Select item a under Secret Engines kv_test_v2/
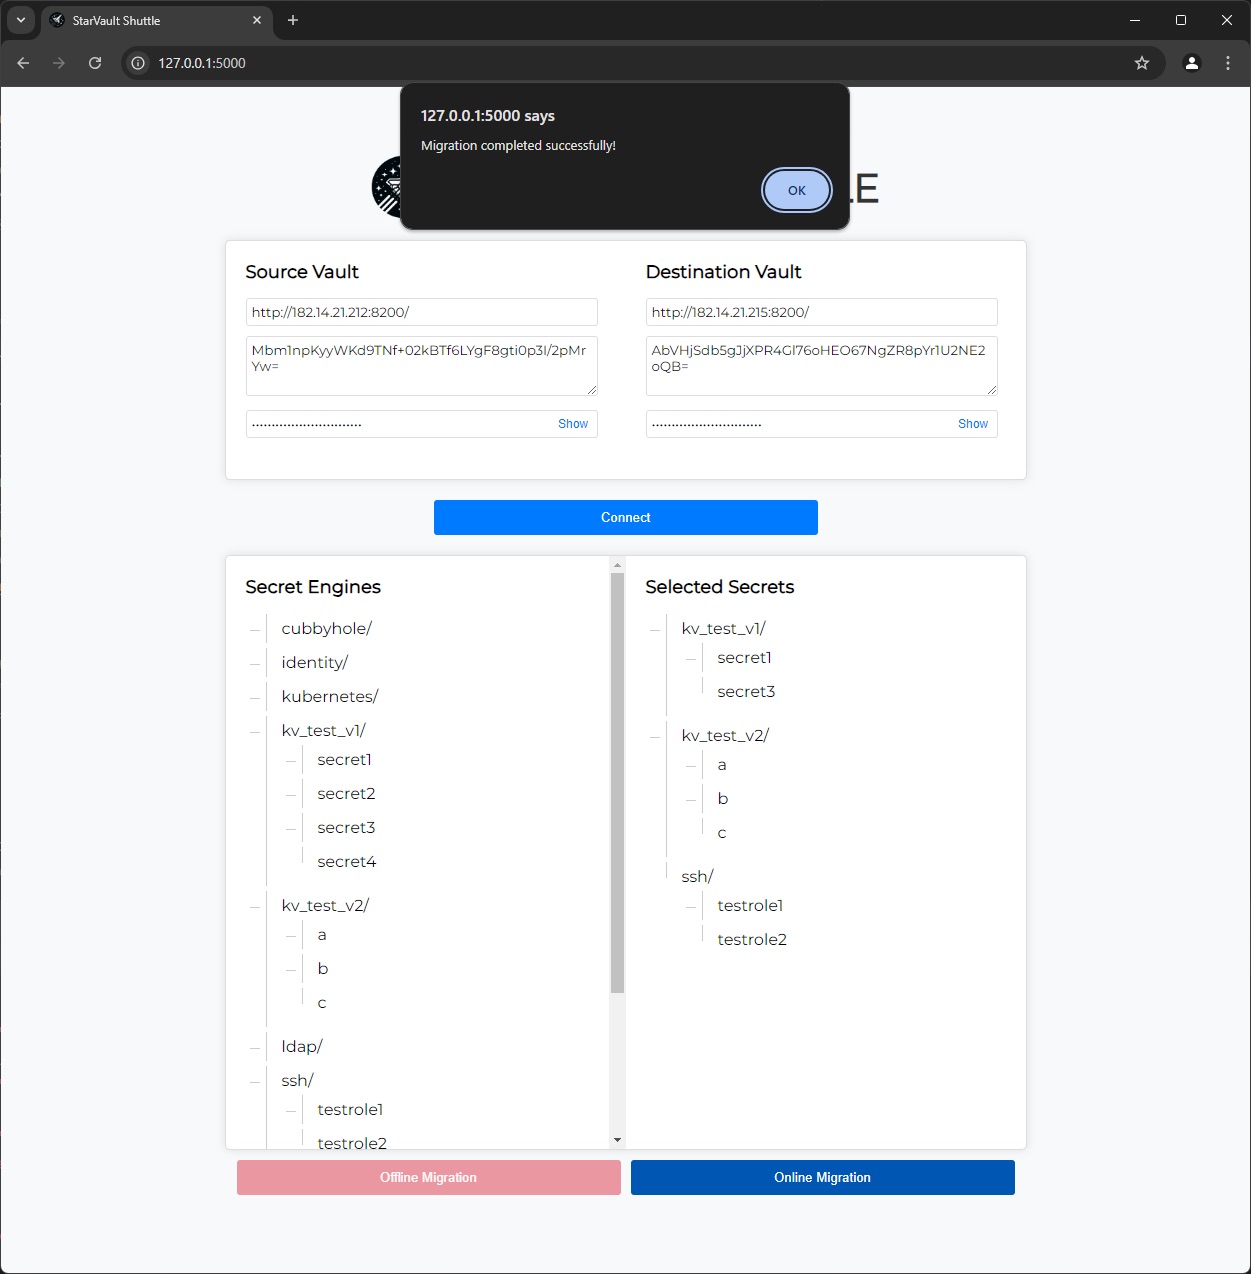 click(x=322, y=935)
